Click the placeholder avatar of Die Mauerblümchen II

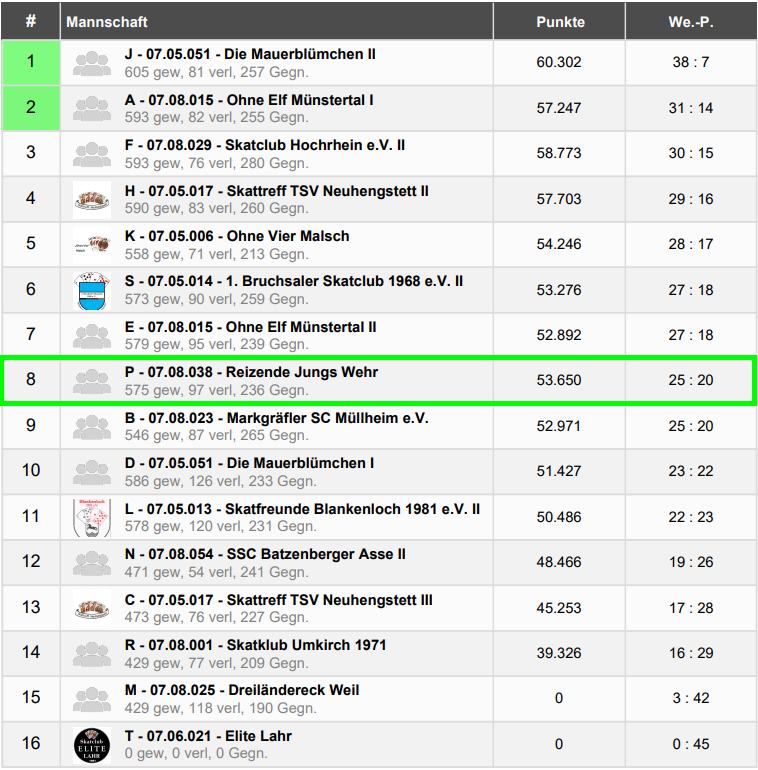point(92,63)
